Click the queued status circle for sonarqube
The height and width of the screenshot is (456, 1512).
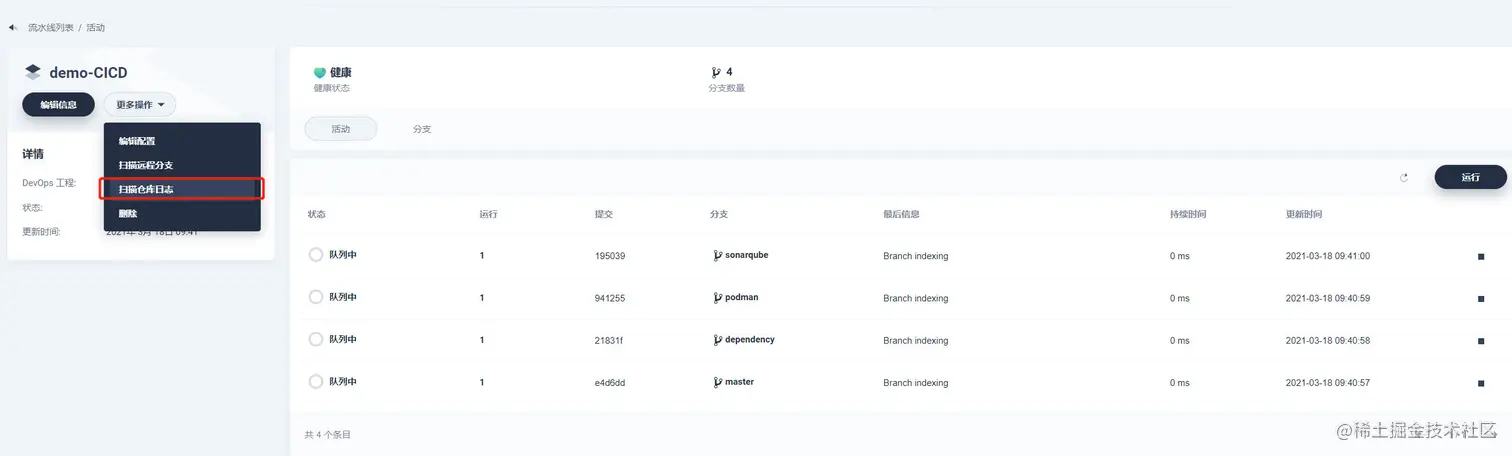coord(316,255)
